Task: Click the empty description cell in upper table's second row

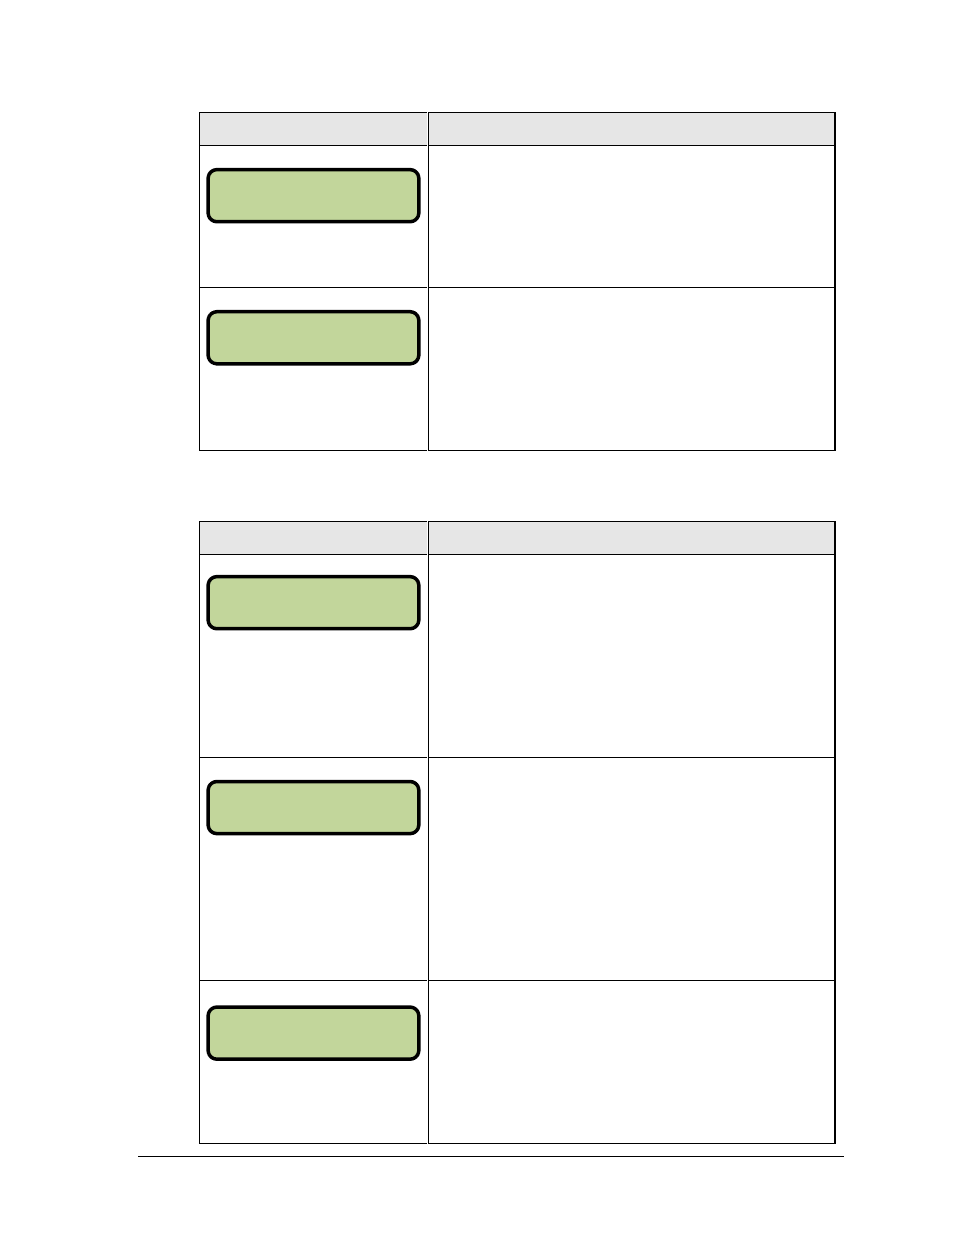Action: (x=631, y=369)
